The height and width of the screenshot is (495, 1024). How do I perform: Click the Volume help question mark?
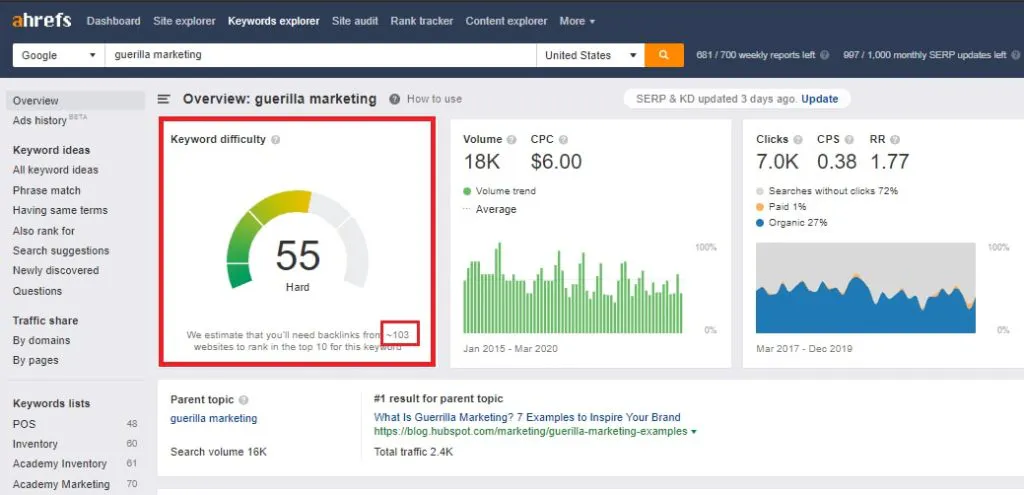pos(511,140)
